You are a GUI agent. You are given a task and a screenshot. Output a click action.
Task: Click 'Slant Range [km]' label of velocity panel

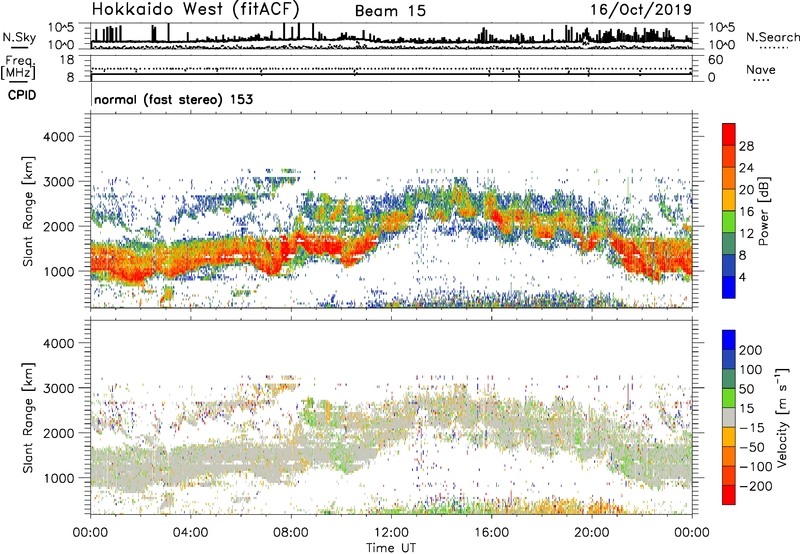(x=28, y=418)
